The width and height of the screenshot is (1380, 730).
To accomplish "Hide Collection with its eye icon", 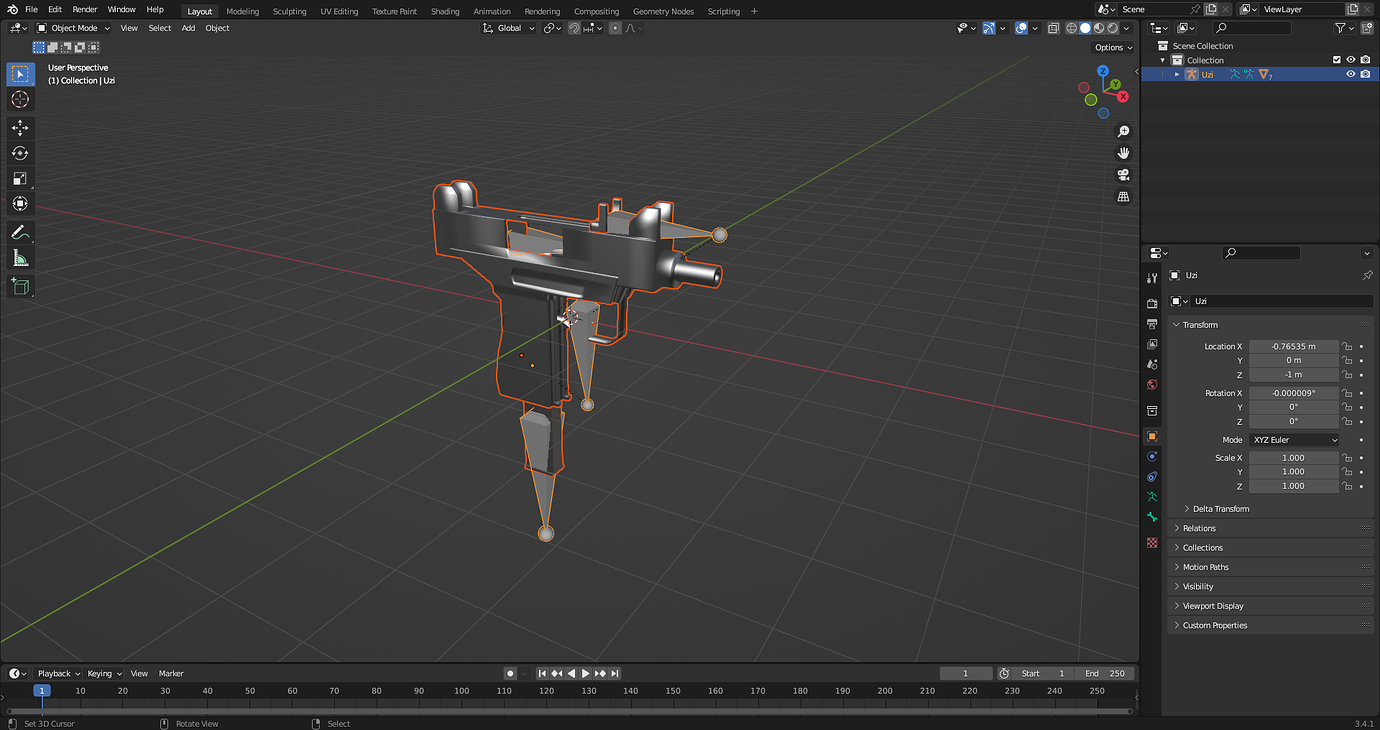I will coord(1350,60).
